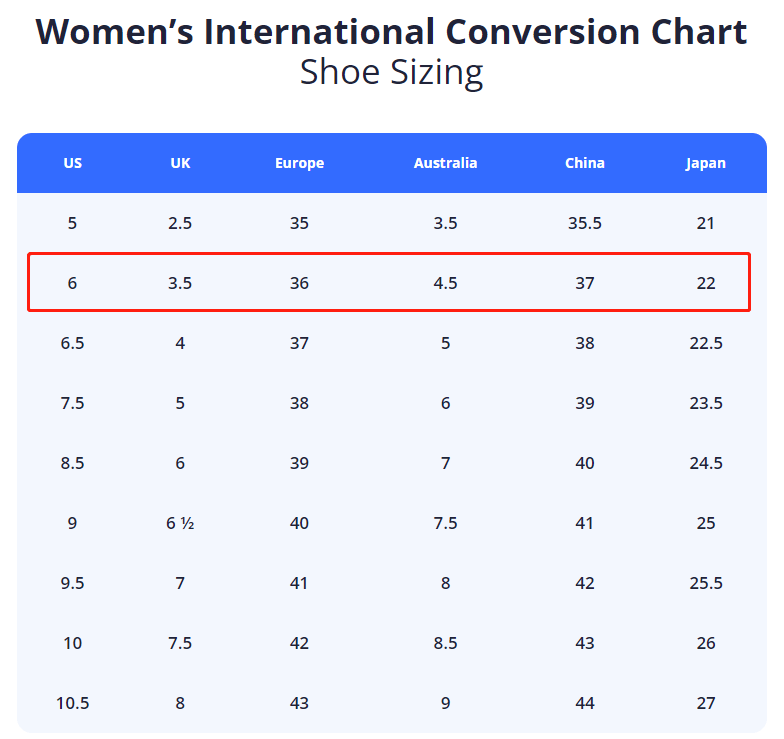The height and width of the screenshot is (739, 784).
Task: Select UK size 3.5 cell
Action: (x=180, y=283)
